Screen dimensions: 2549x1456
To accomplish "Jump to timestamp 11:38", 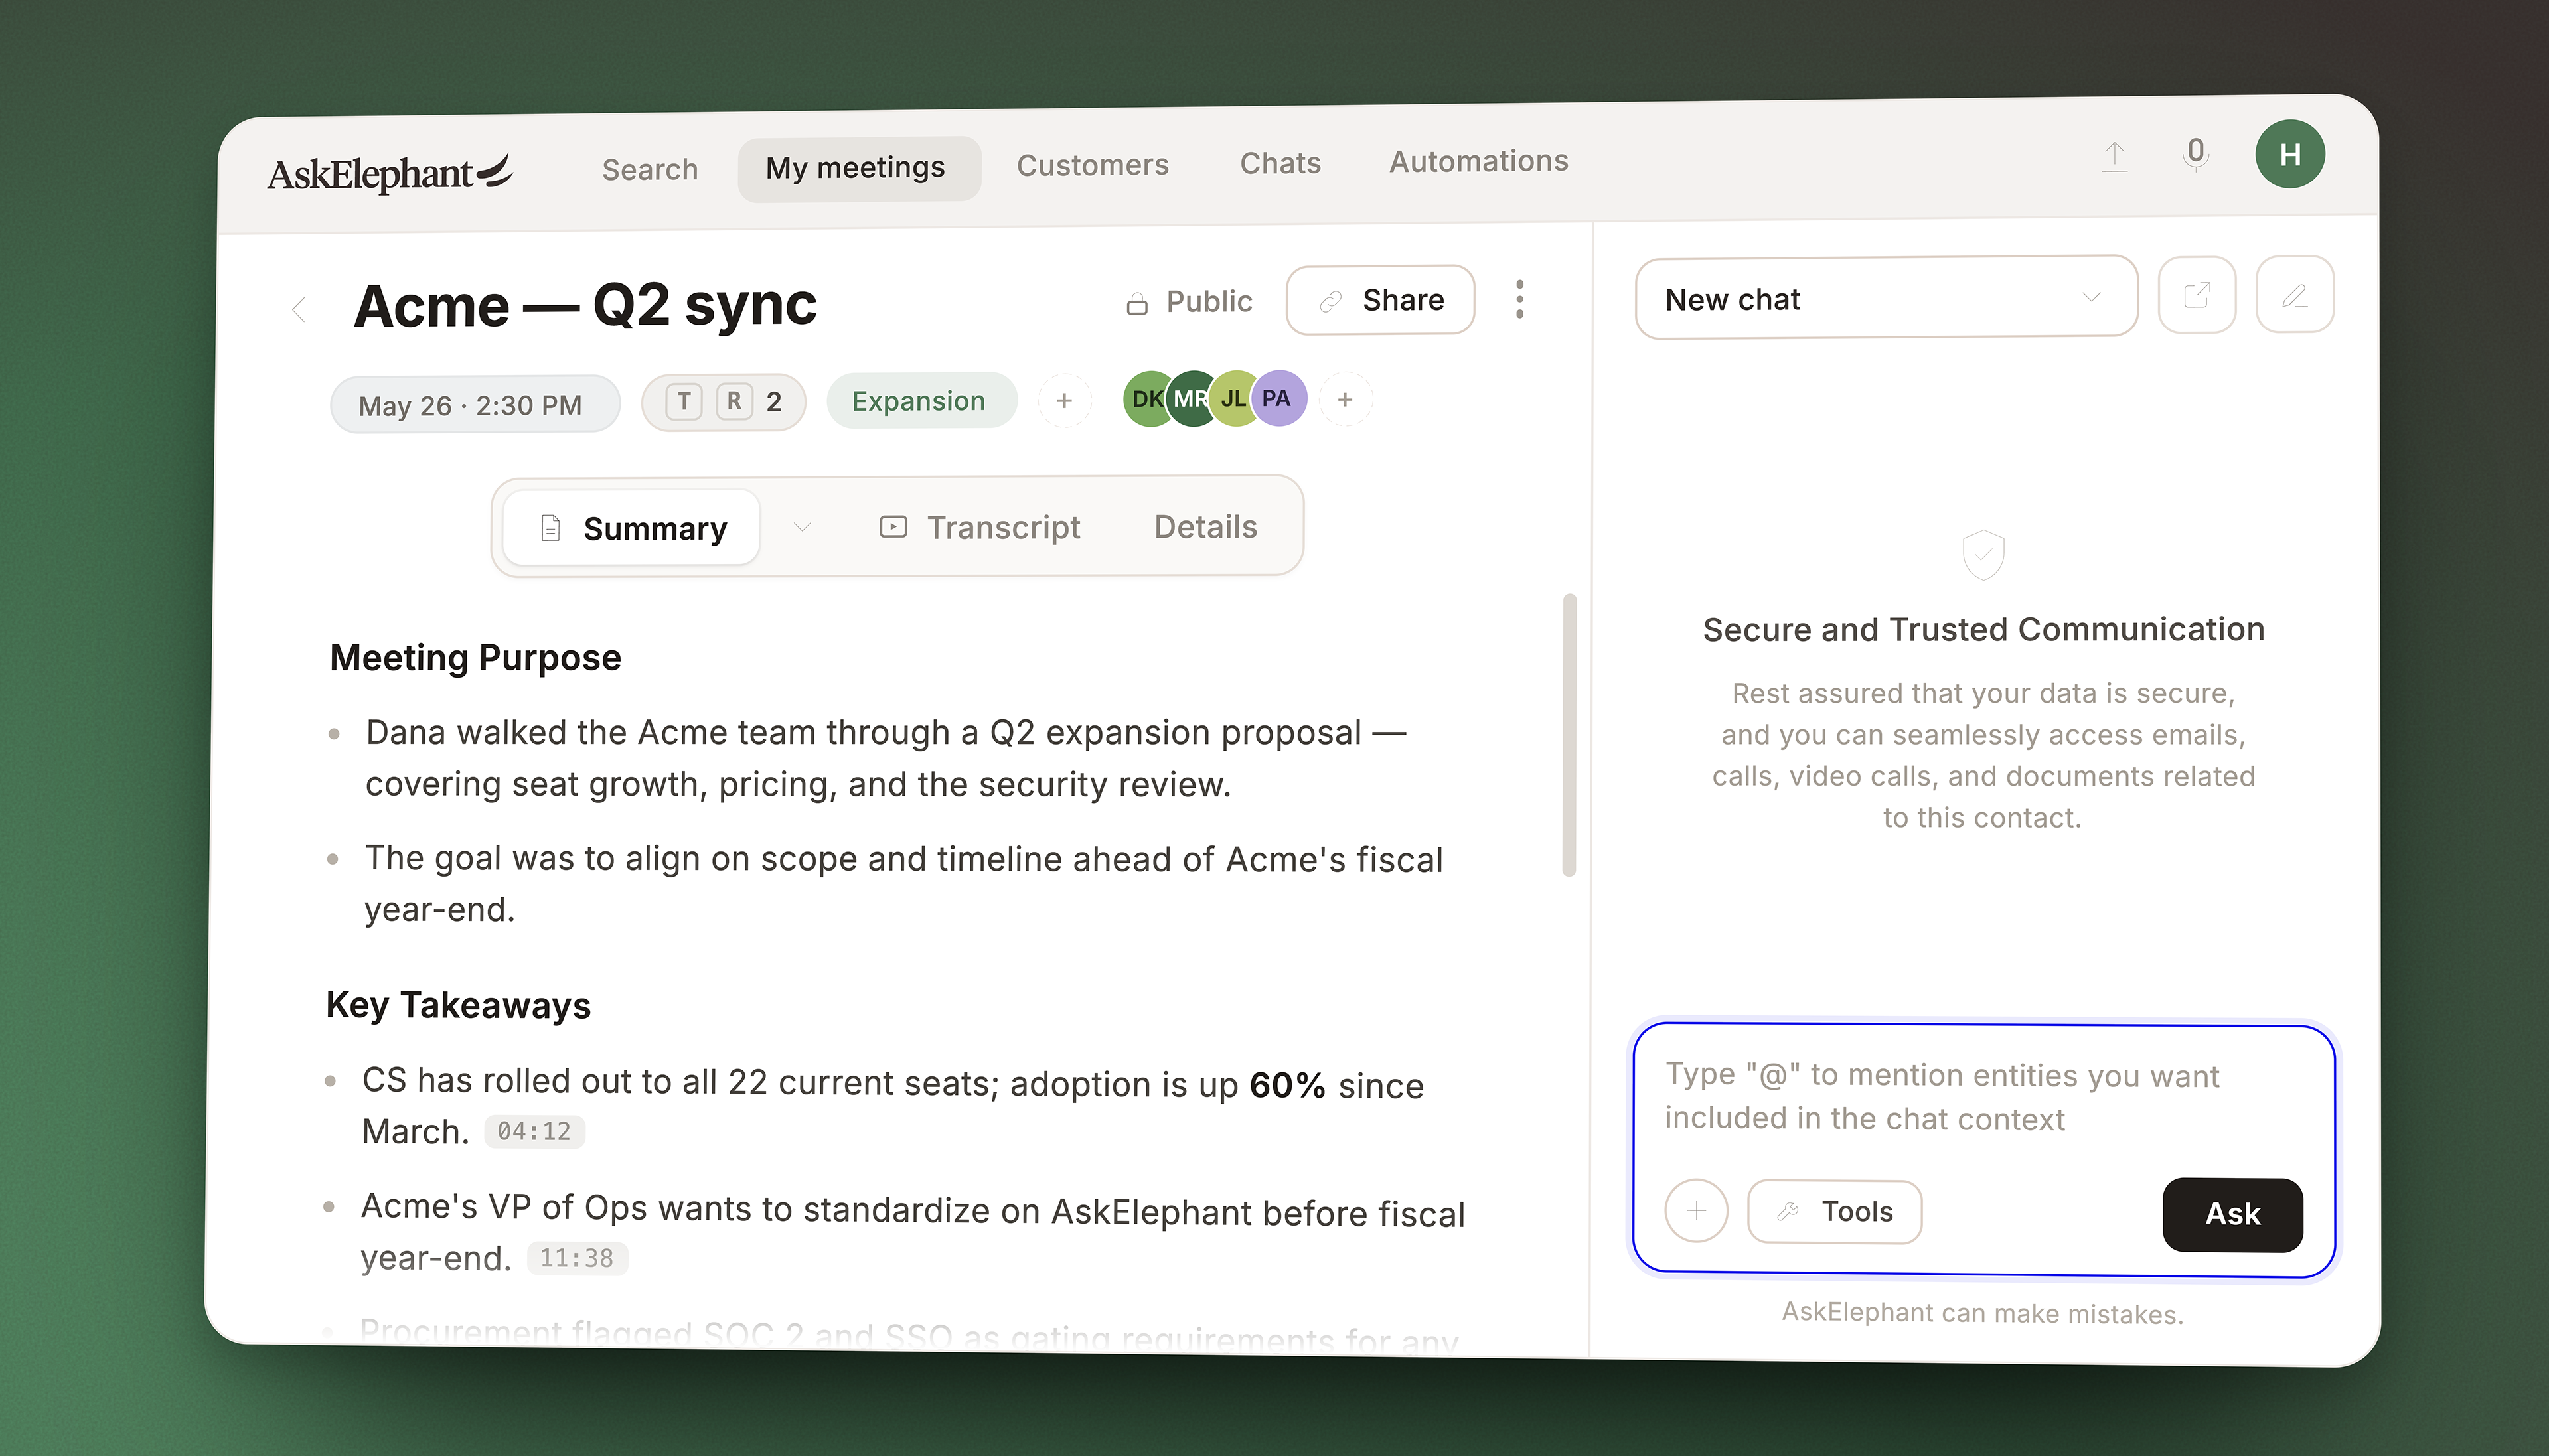I will (x=577, y=1258).
